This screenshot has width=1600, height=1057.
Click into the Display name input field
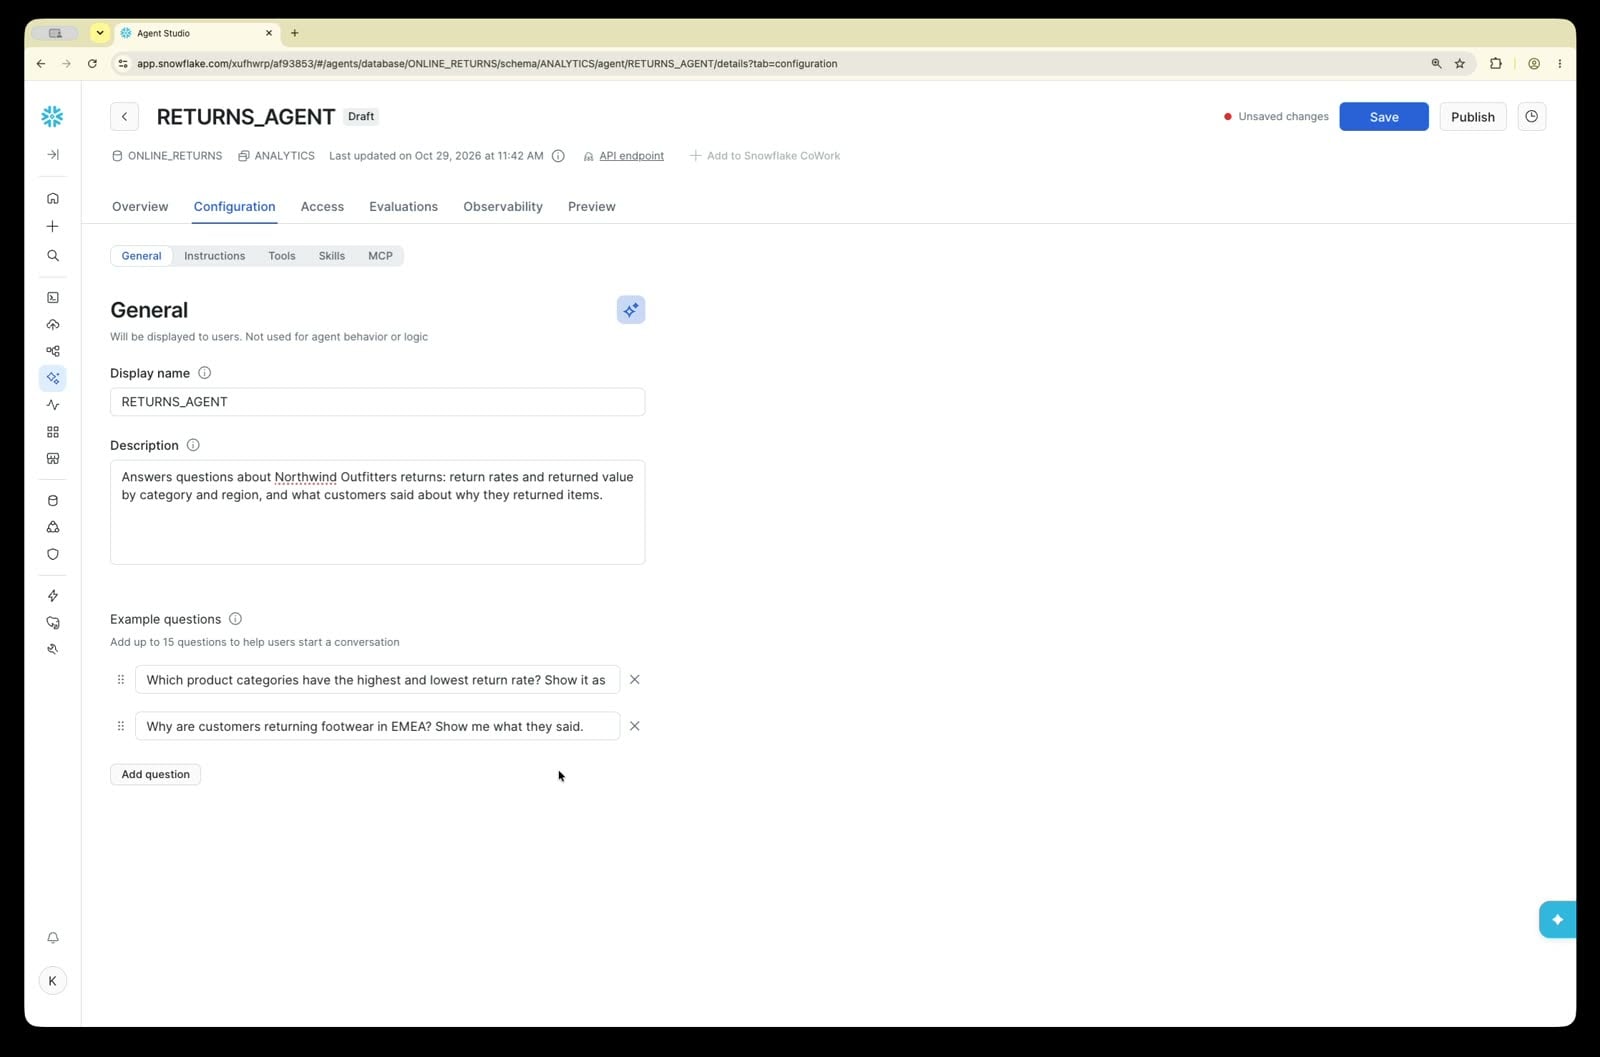[377, 402]
